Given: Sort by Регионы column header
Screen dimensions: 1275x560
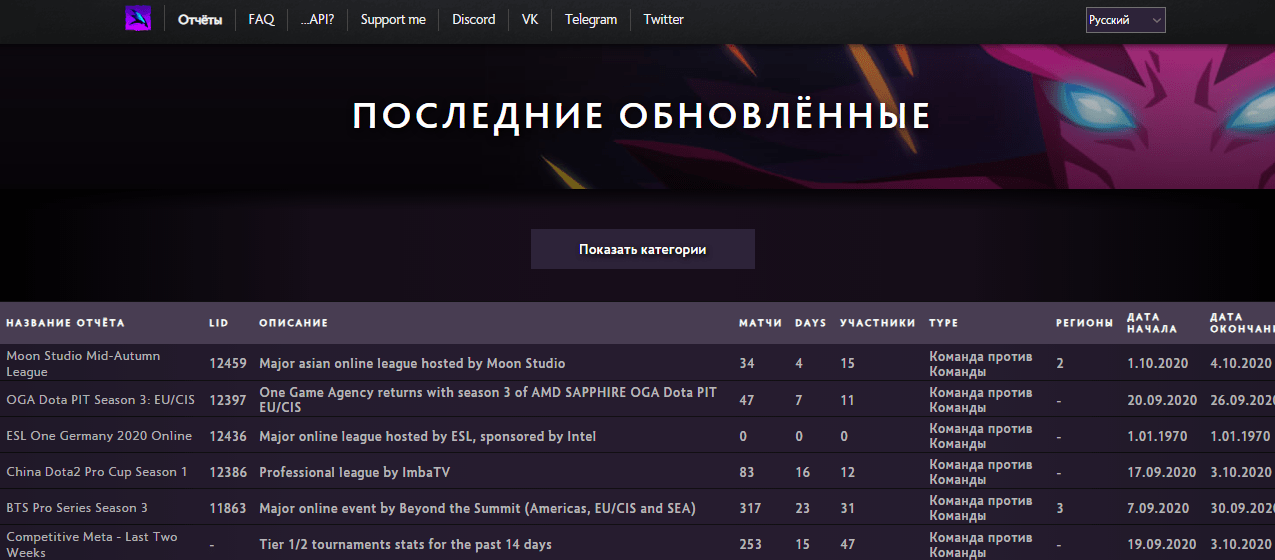Looking at the screenshot, I should (x=1084, y=323).
